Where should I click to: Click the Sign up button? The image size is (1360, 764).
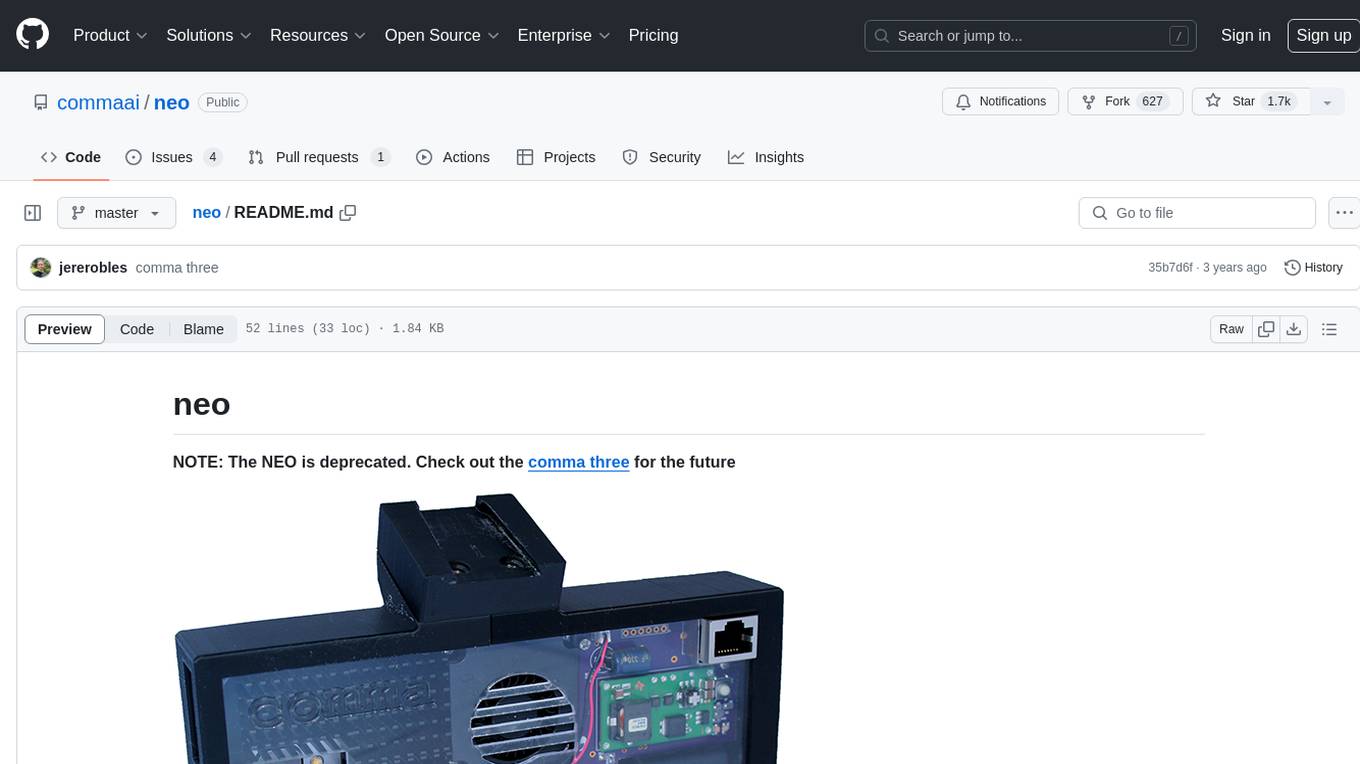tap(1323, 35)
